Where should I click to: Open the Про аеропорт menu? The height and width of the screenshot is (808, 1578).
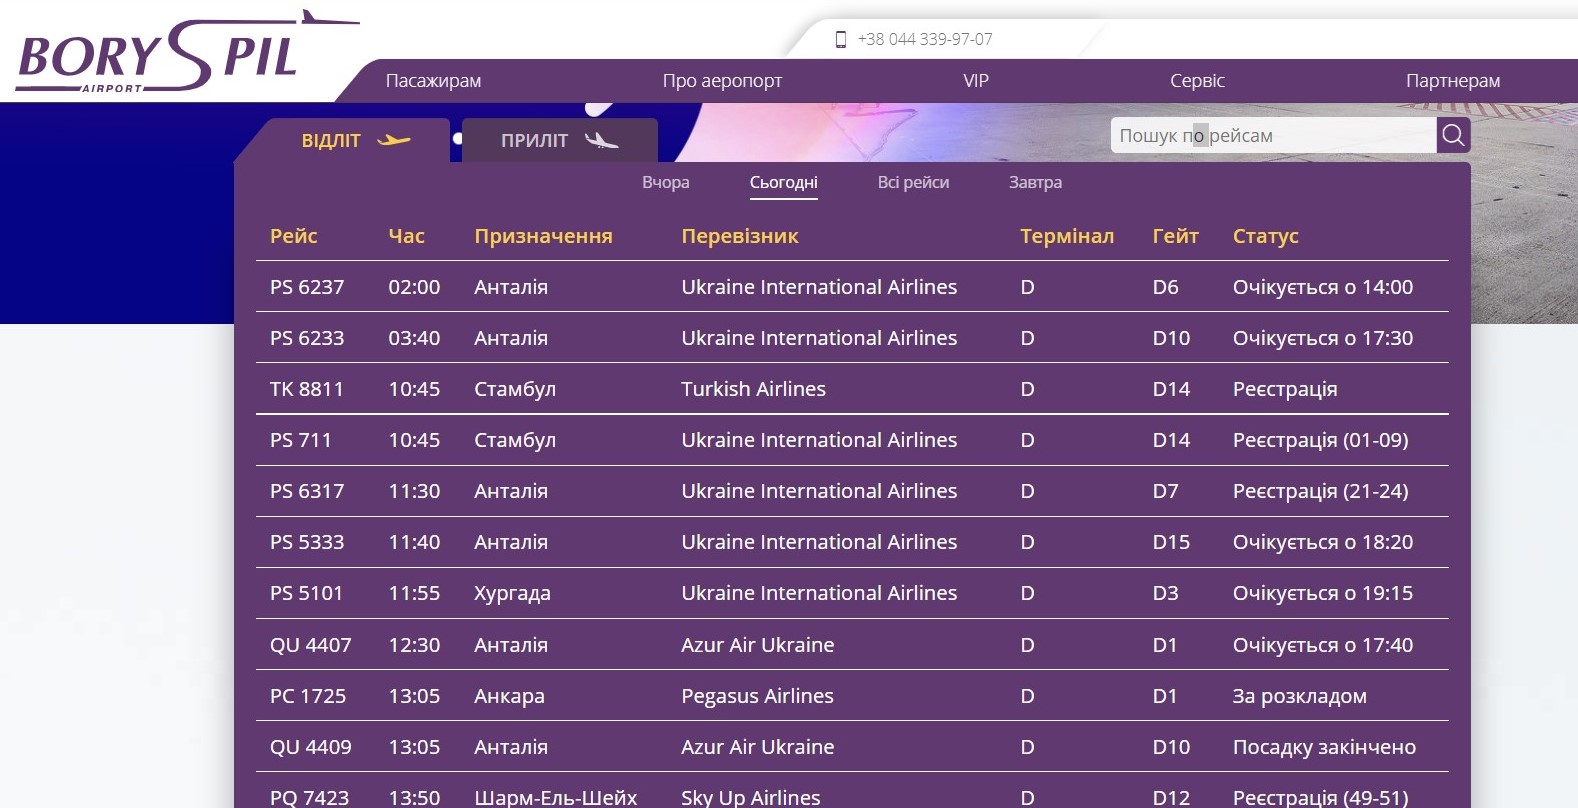[x=722, y=81]
